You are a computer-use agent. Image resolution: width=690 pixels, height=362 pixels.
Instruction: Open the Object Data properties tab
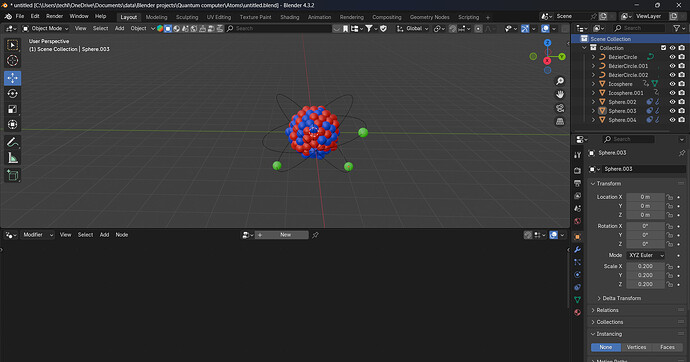point(577,300)
